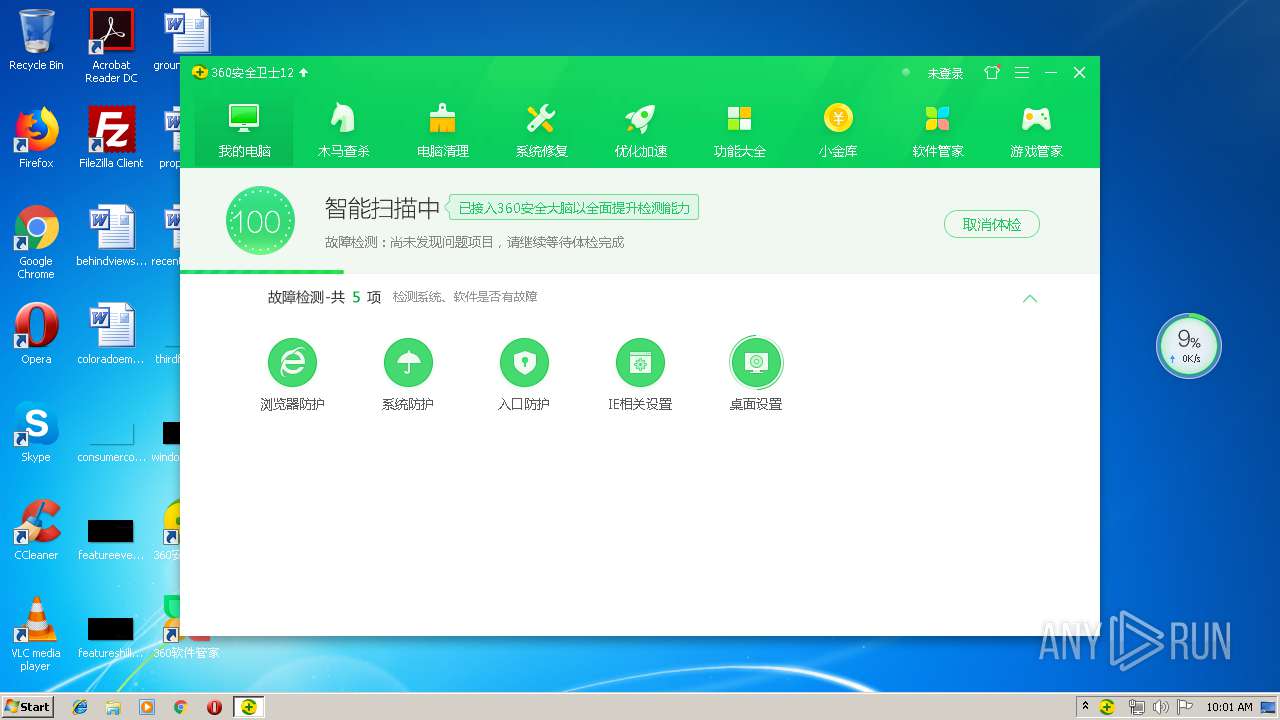Open the 电脑清理 tab
This screenshot has width=1280, height=720.
[442, 130]
